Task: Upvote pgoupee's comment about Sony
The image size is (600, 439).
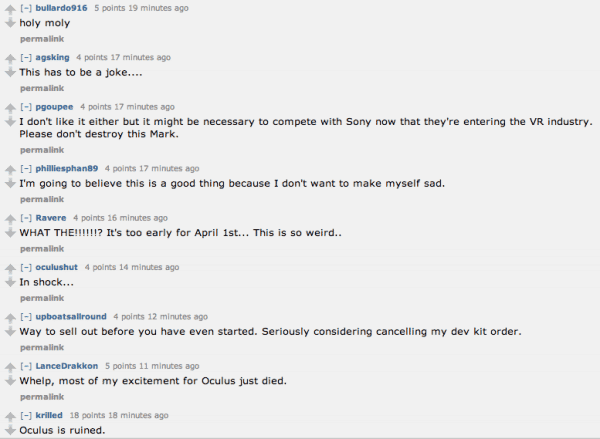Action: pos(9,107)
